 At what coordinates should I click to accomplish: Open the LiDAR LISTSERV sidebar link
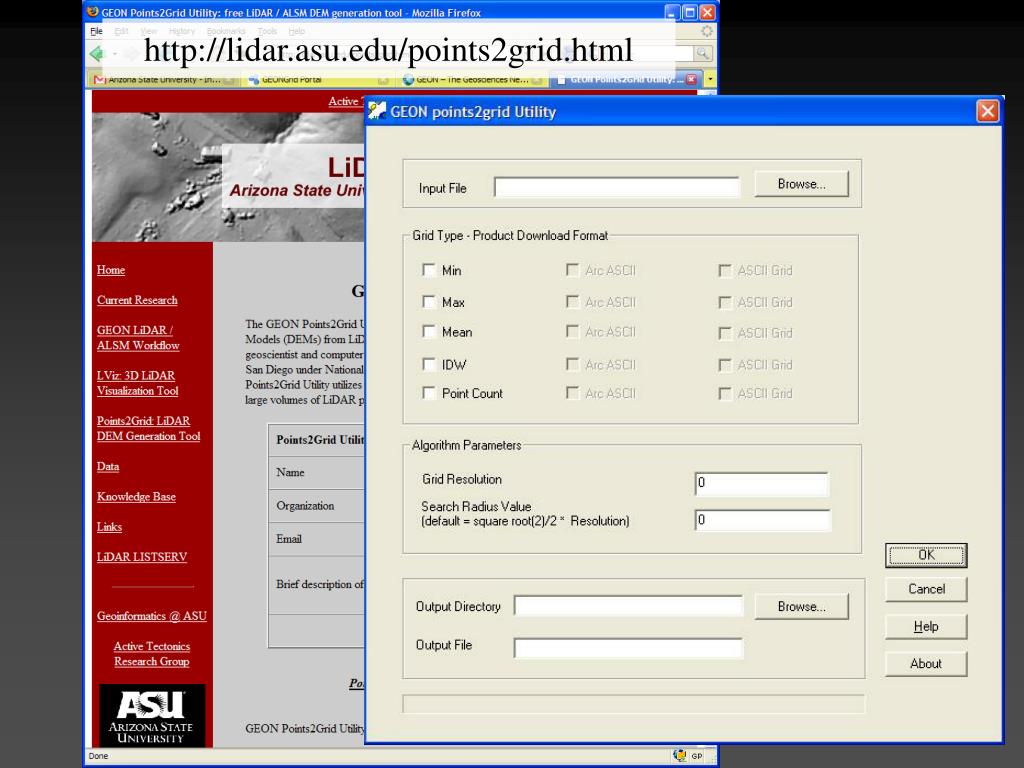pyautogui.click(x=142, y=556)
